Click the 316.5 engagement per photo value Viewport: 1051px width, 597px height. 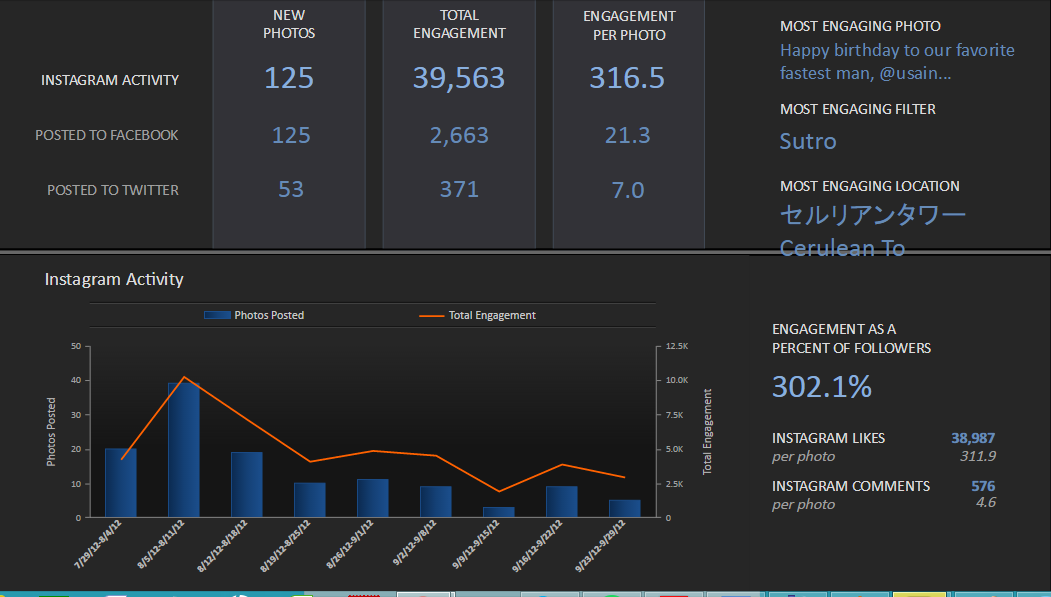(627, 79)
